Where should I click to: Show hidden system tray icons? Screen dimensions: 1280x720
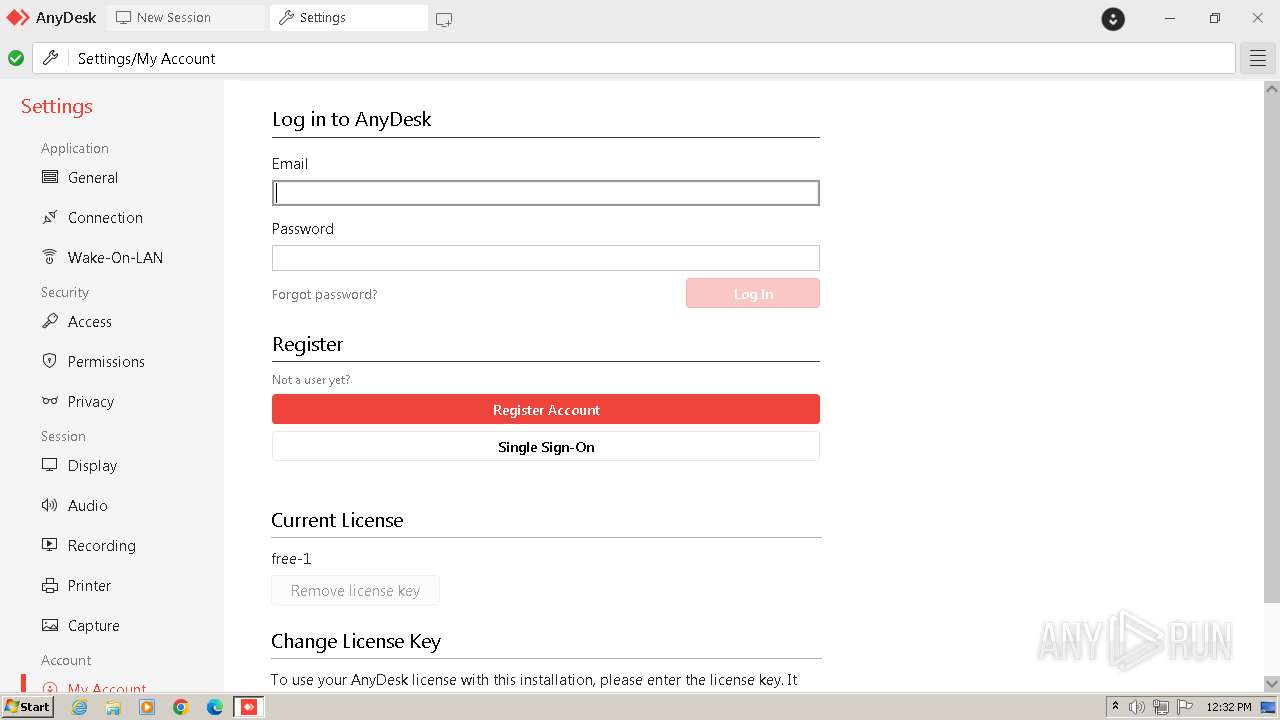point(1116,707)
